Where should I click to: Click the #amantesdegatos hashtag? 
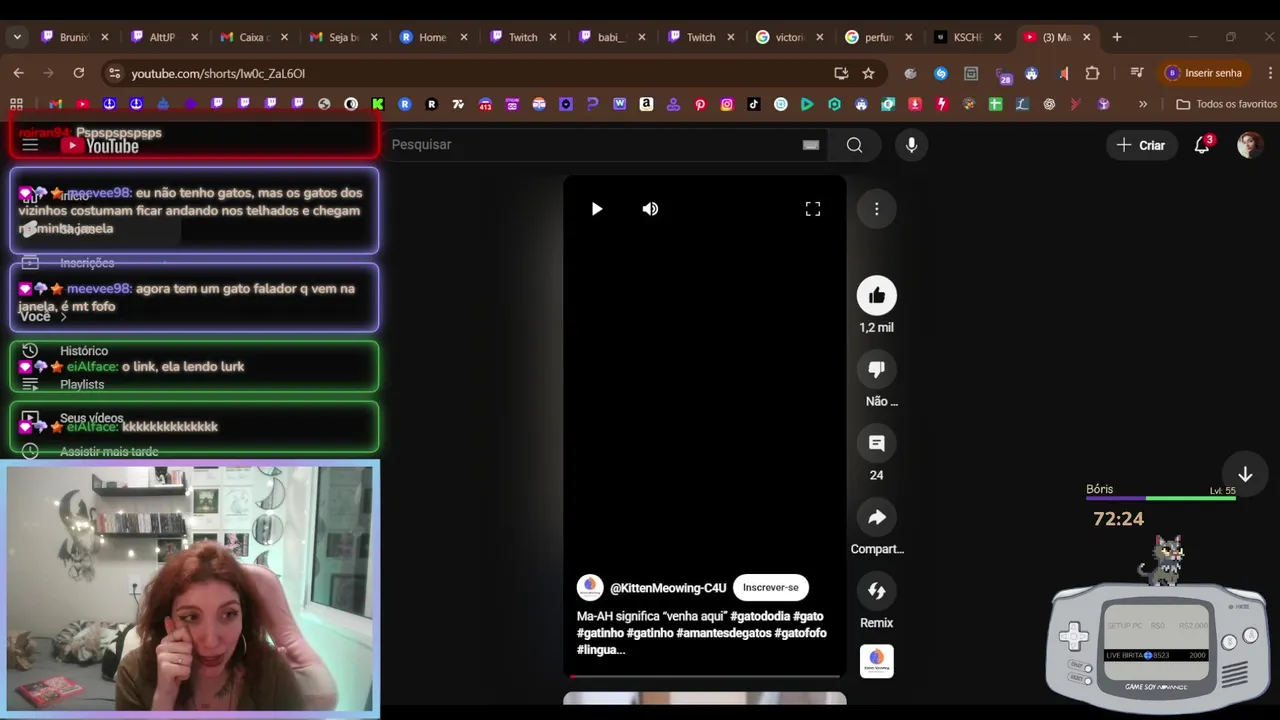pos(723,633)
